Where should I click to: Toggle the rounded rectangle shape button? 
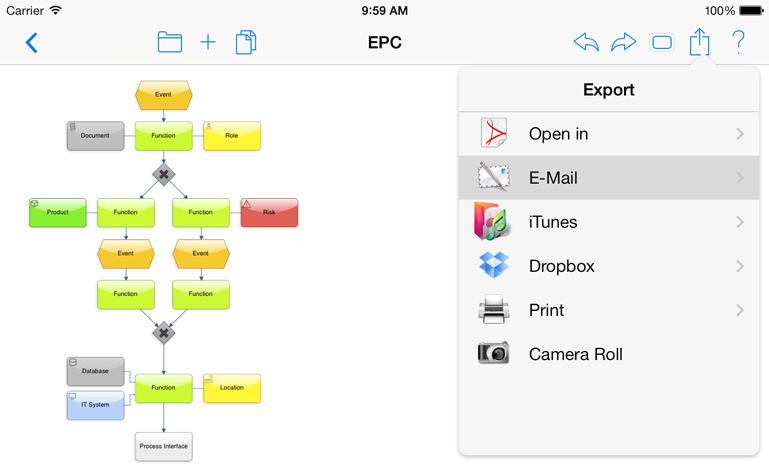(x=662, y=43)
